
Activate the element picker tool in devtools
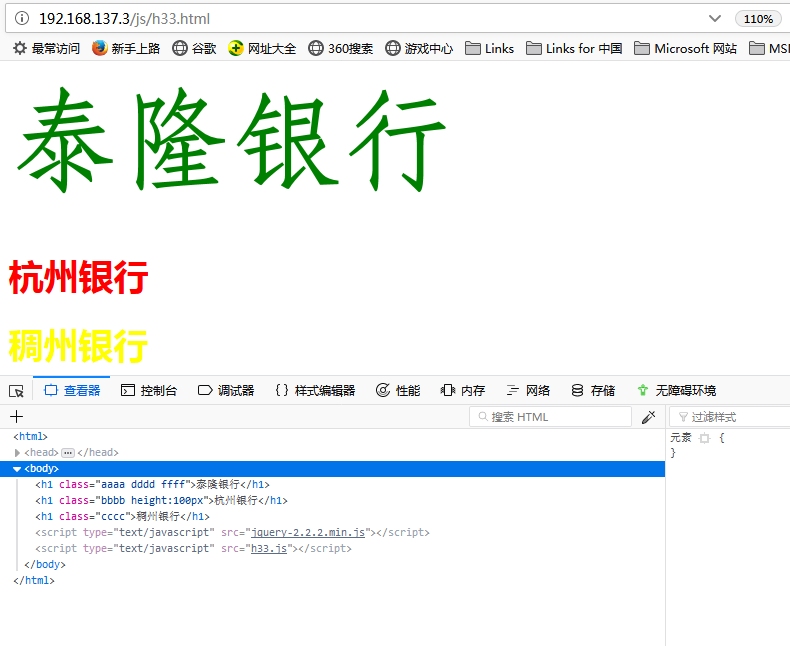16,391
